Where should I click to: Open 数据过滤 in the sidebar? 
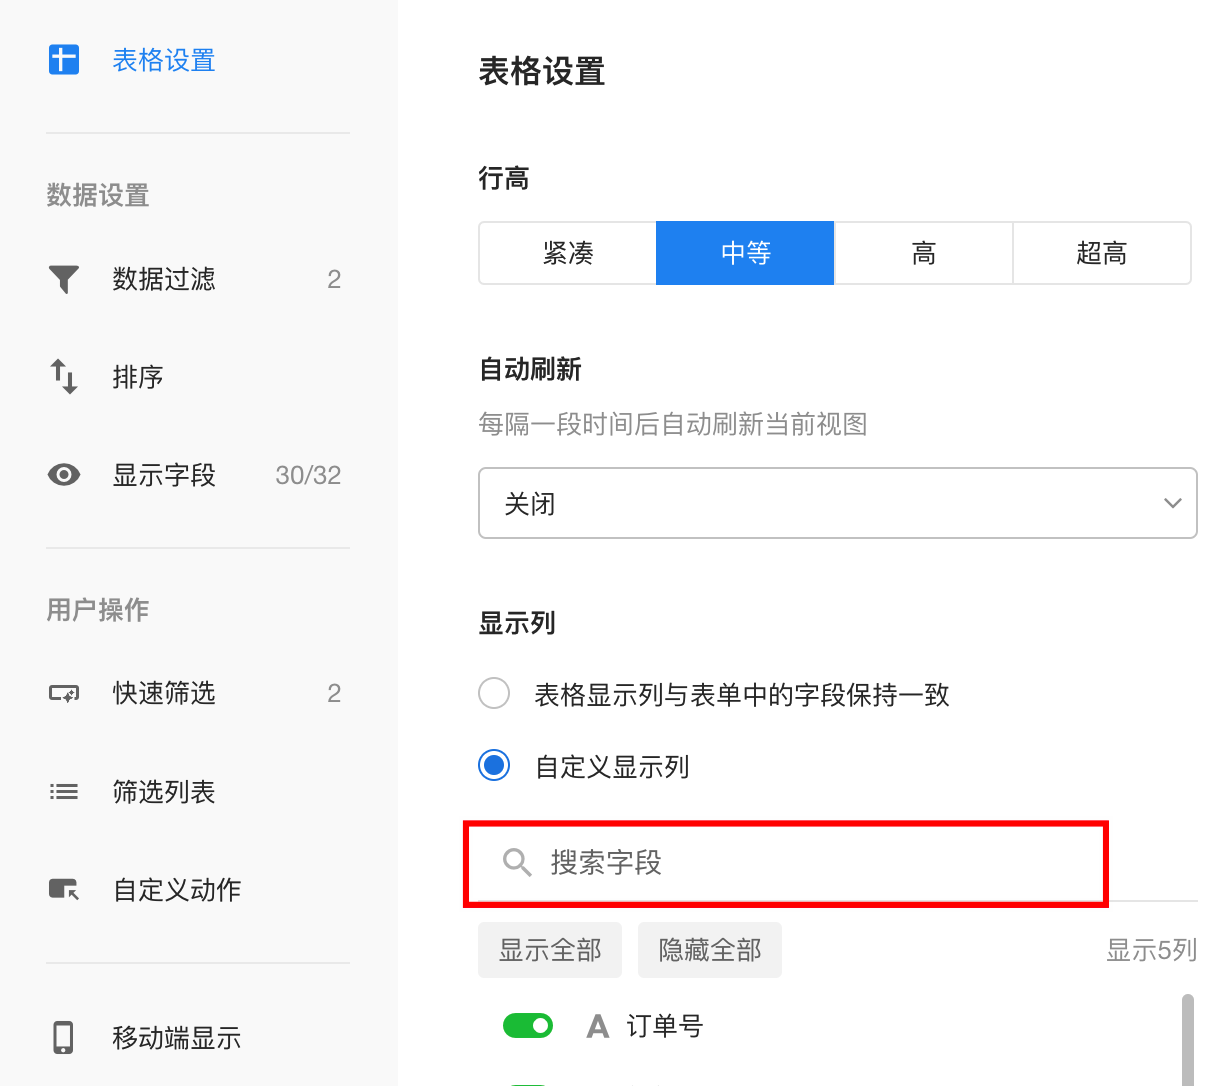click(164, 279)
